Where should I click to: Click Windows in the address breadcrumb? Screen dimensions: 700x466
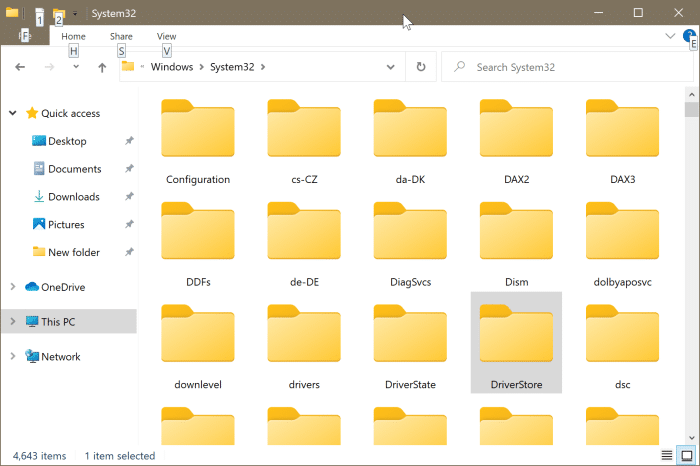[x=172, y=67]
